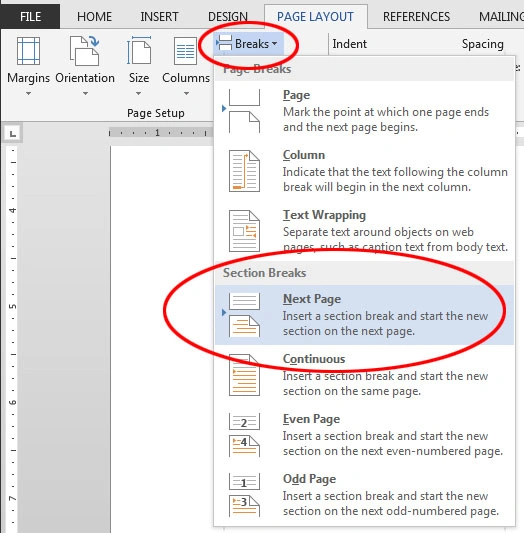Switch to the REFERENCES tab
This screenshot has height=533, width=524.
point(416,17)
